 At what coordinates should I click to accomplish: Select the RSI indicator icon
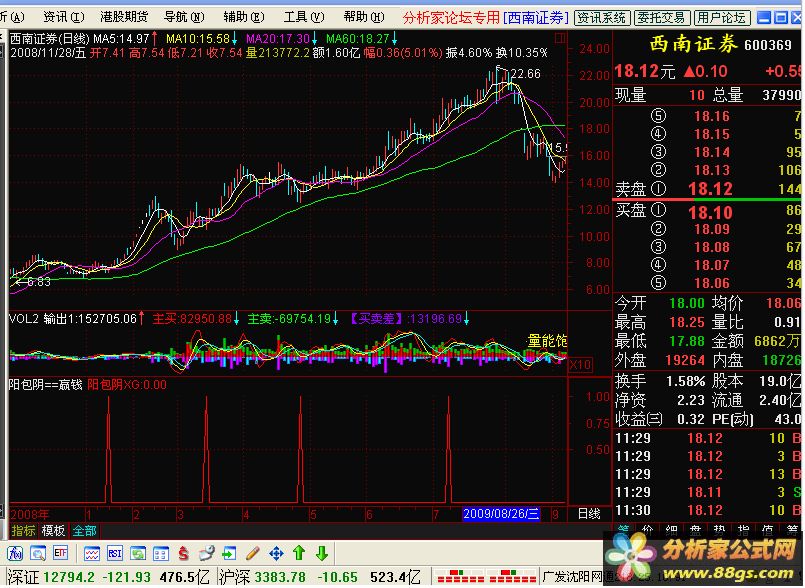[x=115, y=554]
